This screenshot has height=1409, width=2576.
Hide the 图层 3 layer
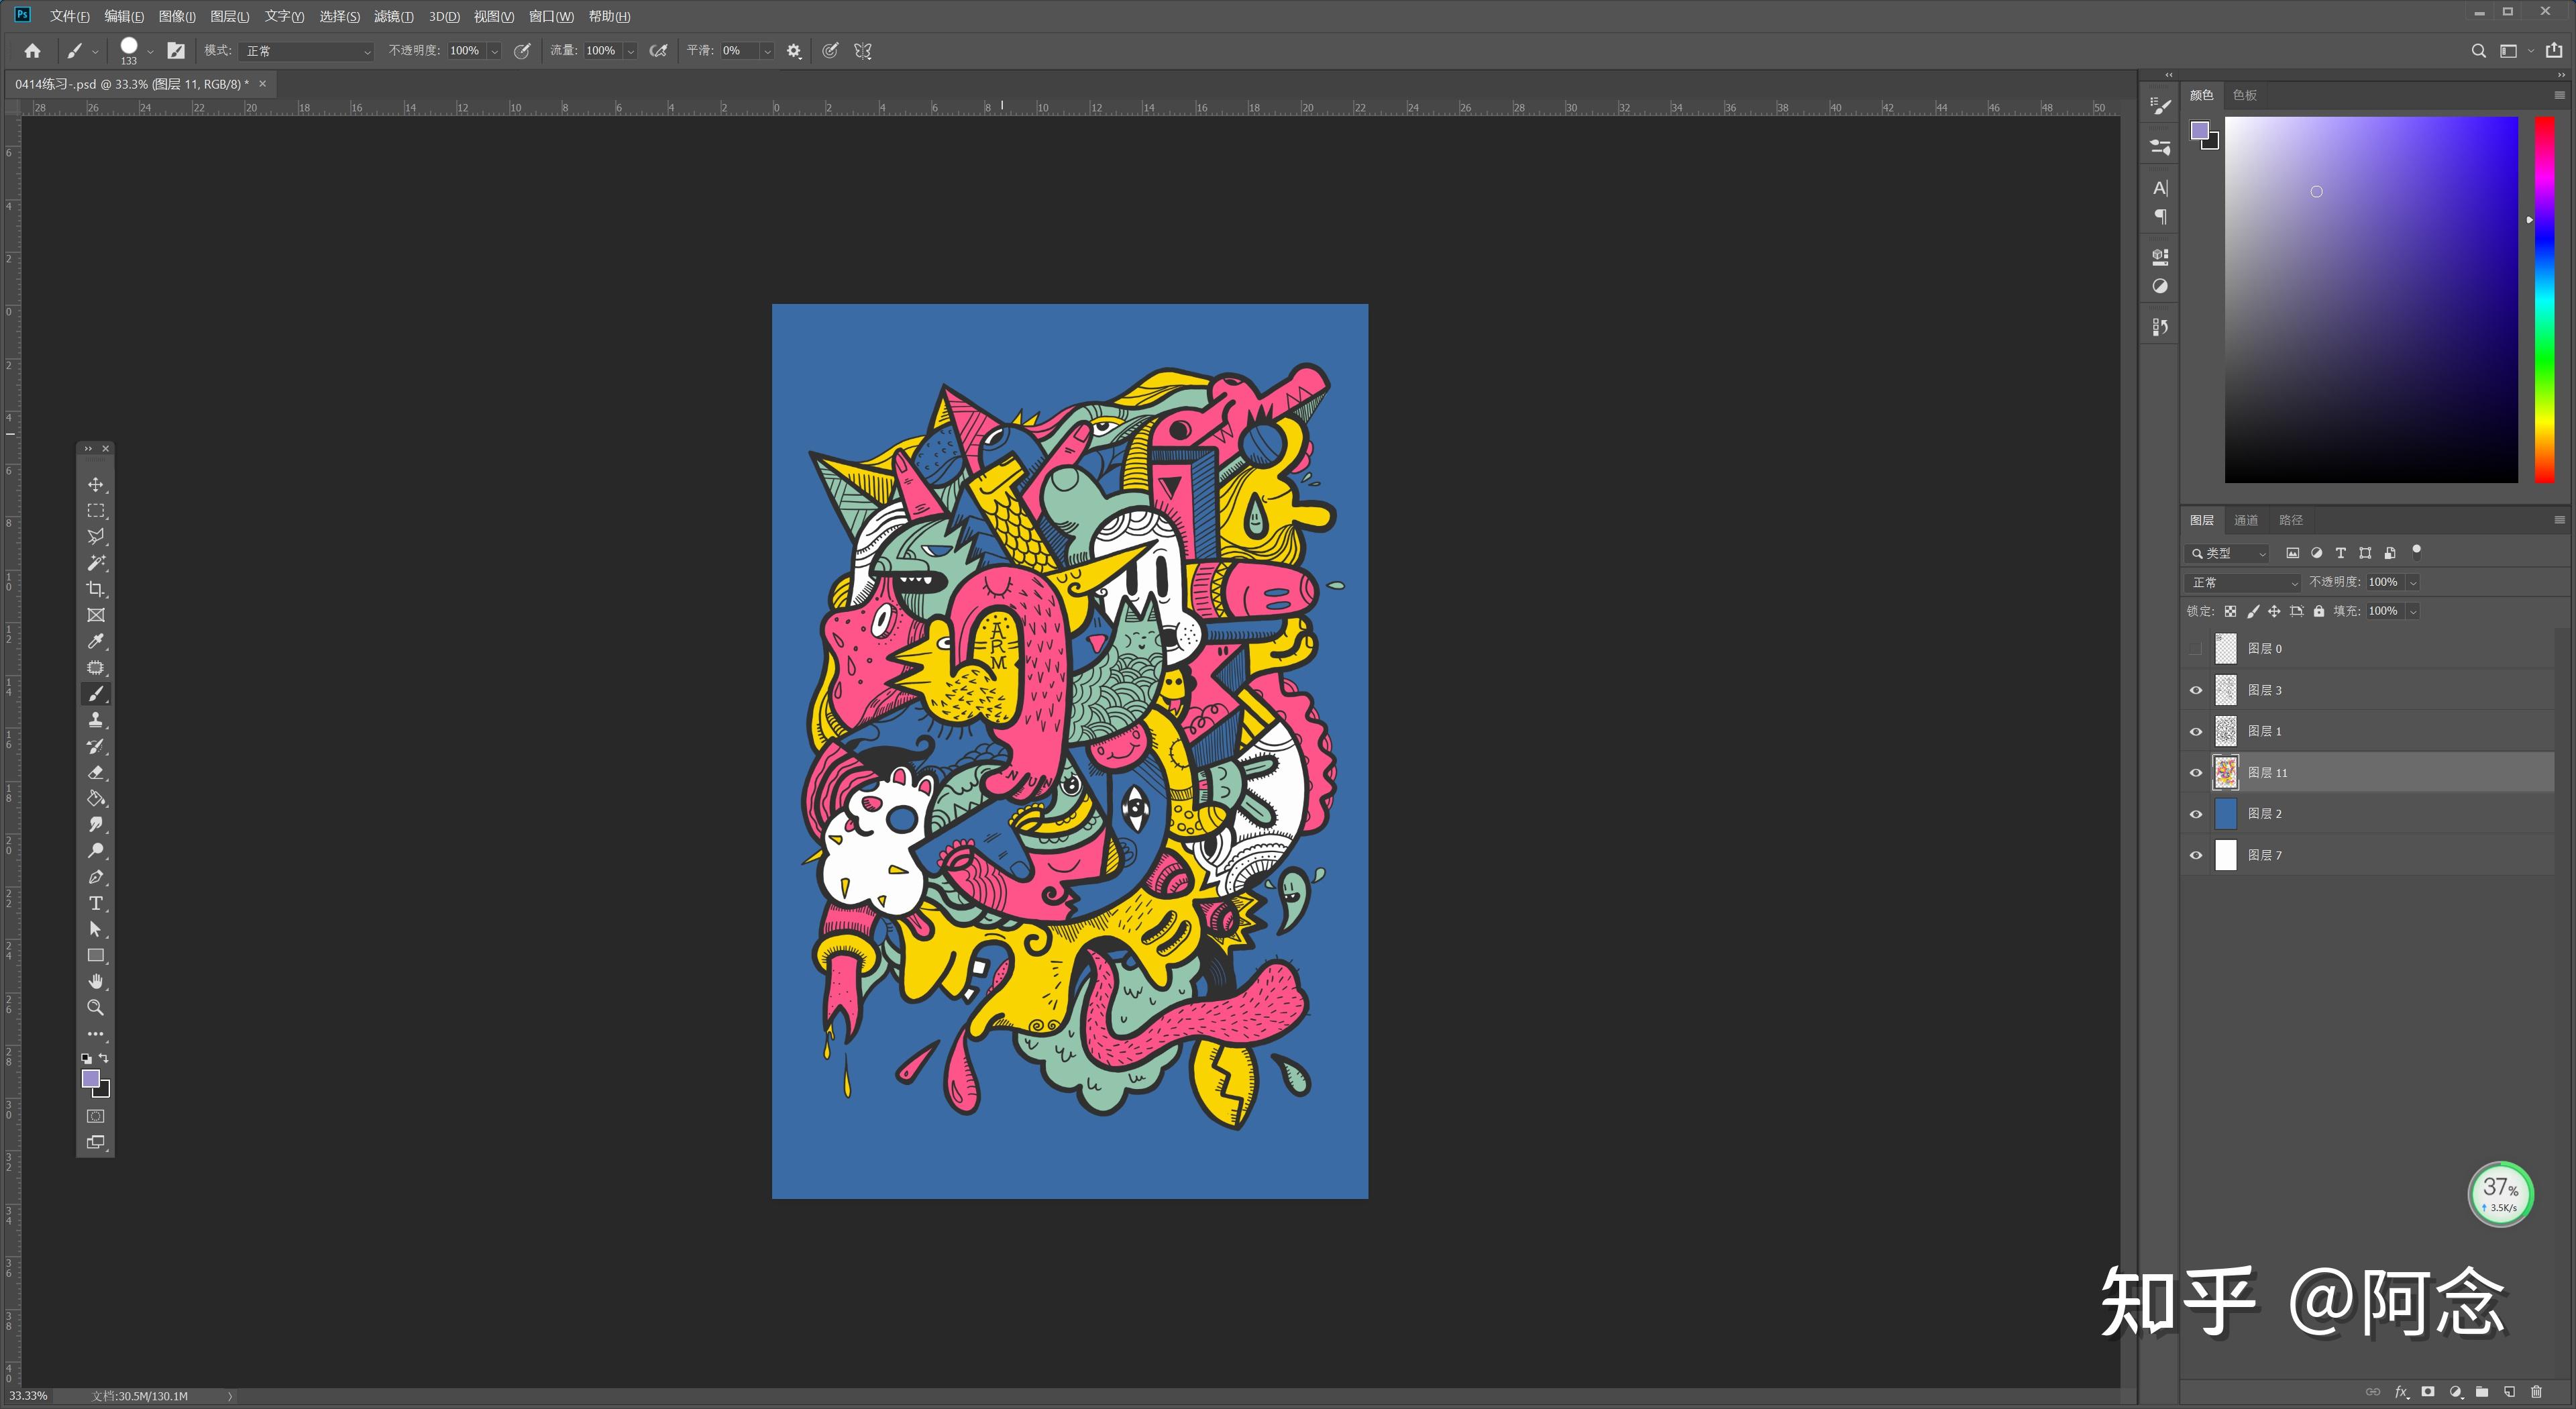coord(2196,690)
